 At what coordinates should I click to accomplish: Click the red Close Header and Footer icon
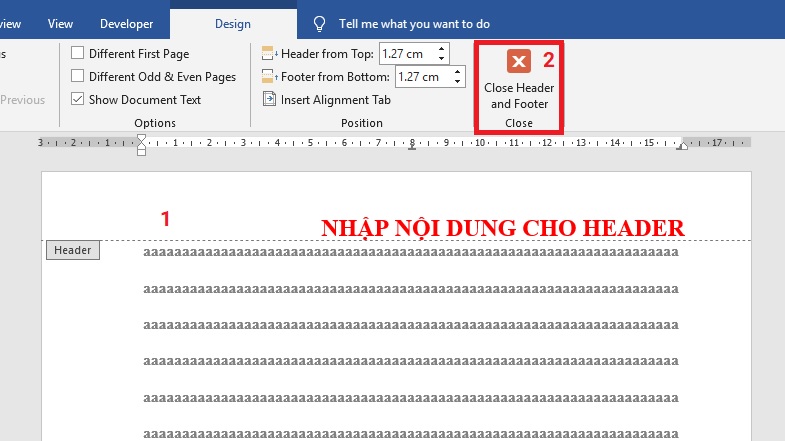tap(518, 62)
